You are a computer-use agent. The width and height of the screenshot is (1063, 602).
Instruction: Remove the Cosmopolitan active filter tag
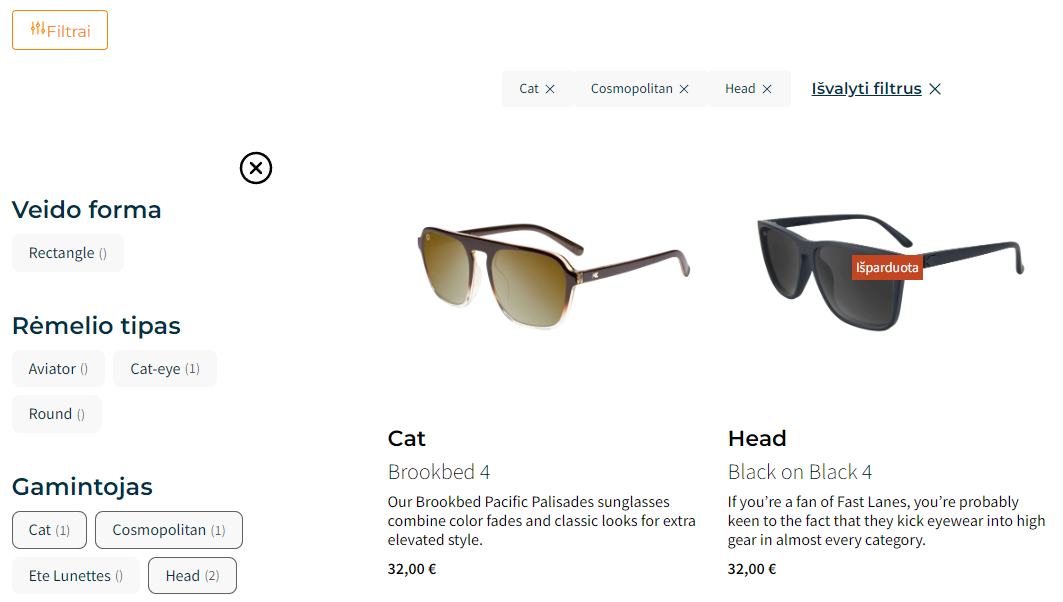tap(684, 89)
